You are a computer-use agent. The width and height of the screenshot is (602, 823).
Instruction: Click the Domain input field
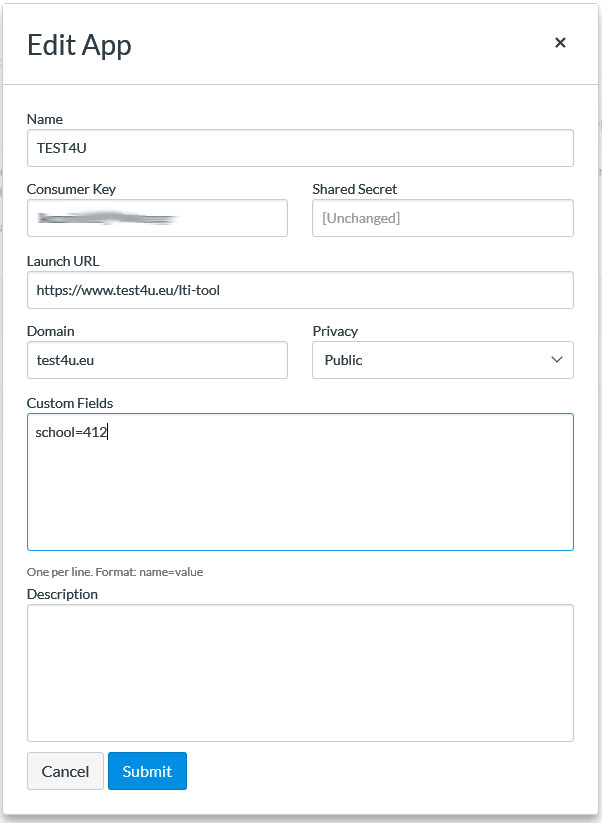(x=157, y=360)
